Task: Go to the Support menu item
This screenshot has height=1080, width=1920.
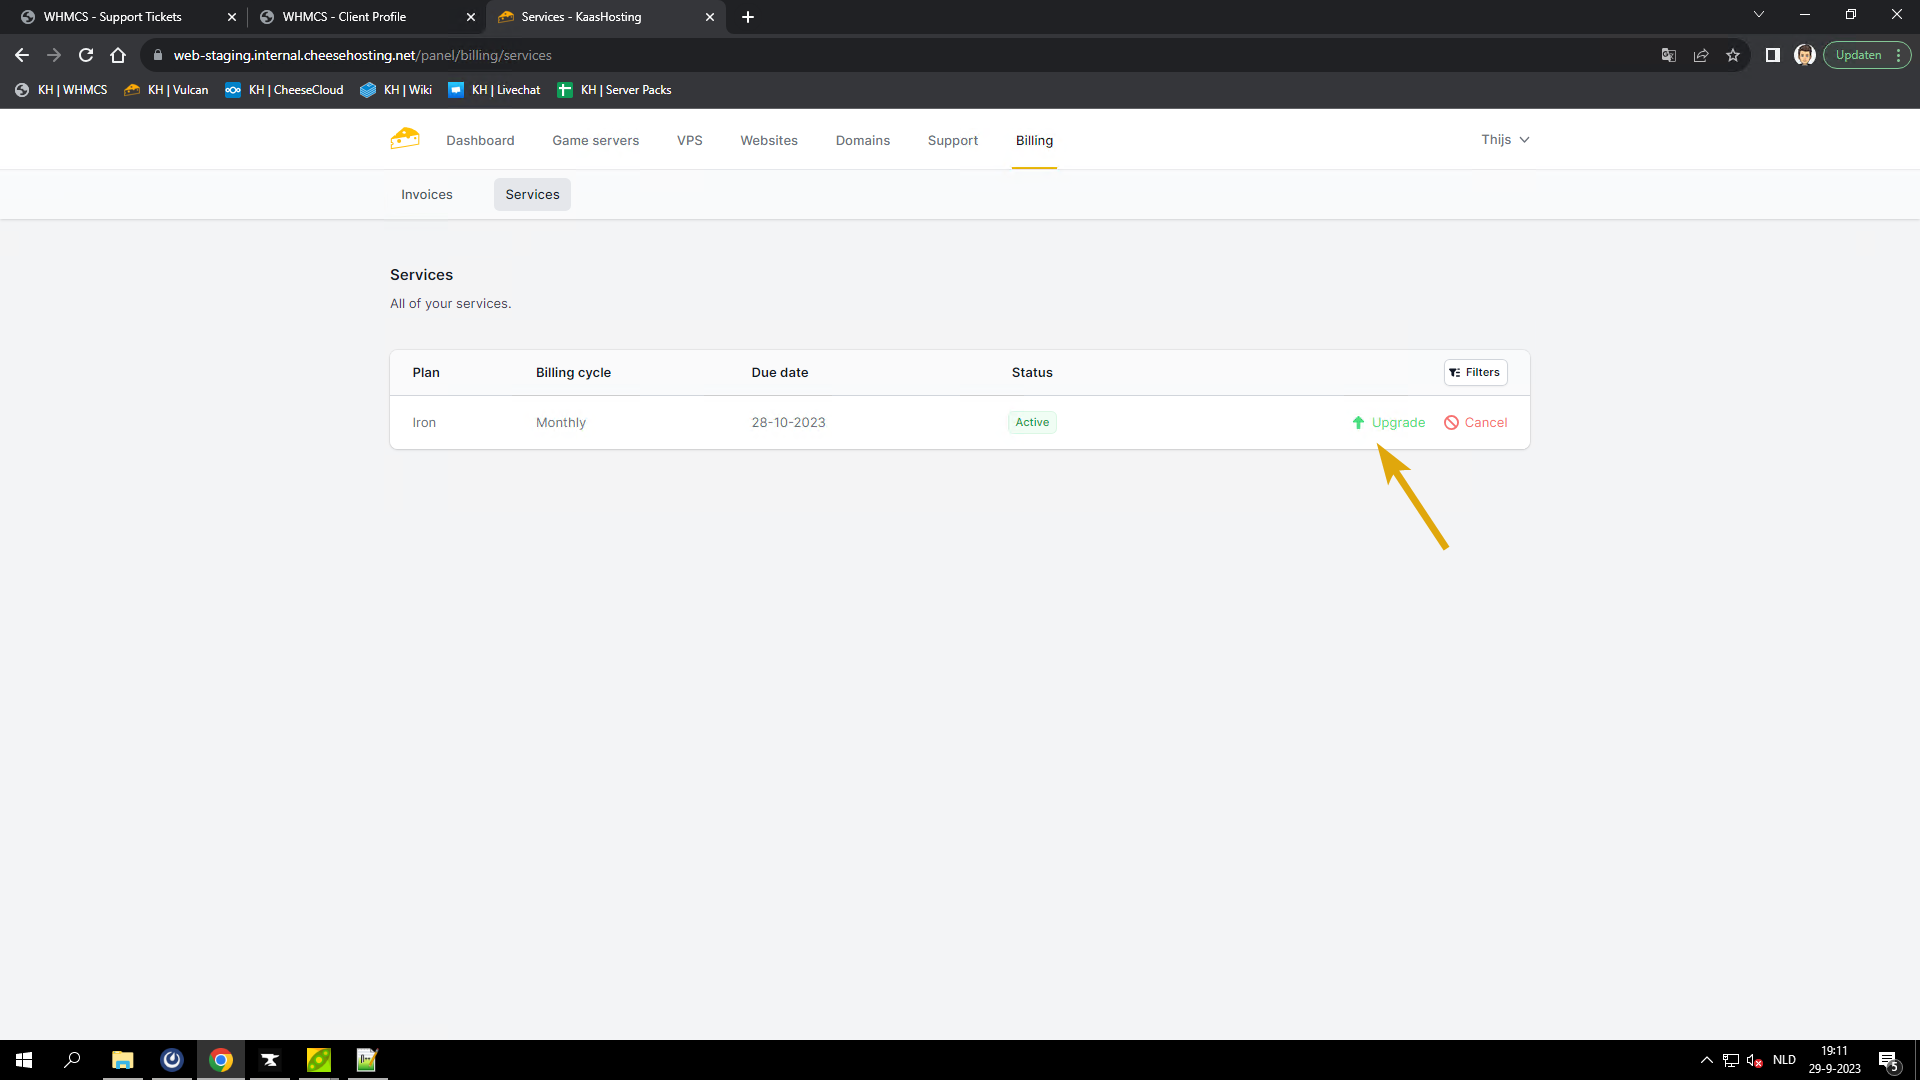Action: (x=952, y=141)
